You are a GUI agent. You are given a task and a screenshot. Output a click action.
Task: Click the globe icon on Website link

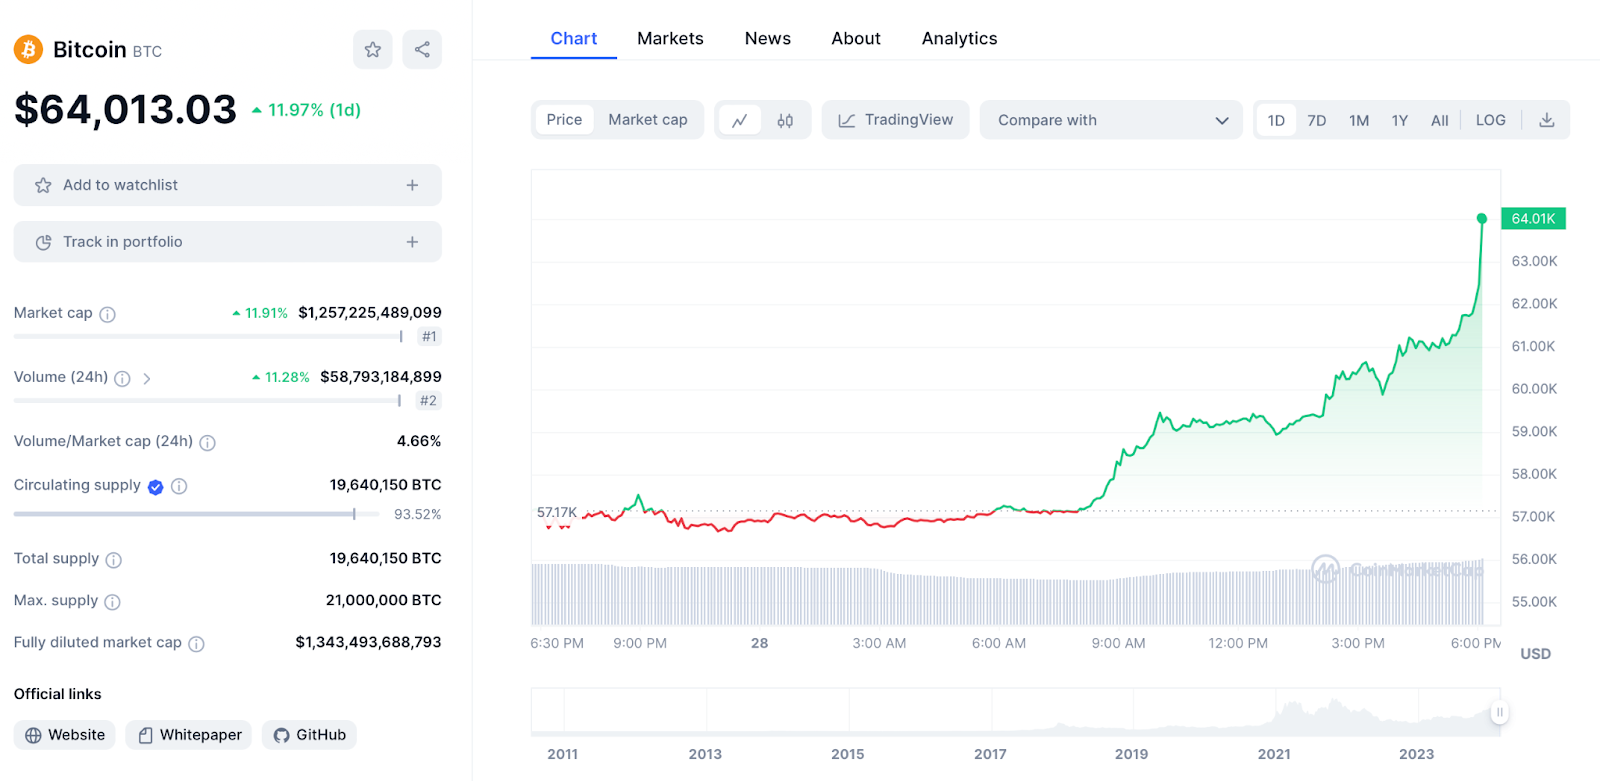coord(33,735)
